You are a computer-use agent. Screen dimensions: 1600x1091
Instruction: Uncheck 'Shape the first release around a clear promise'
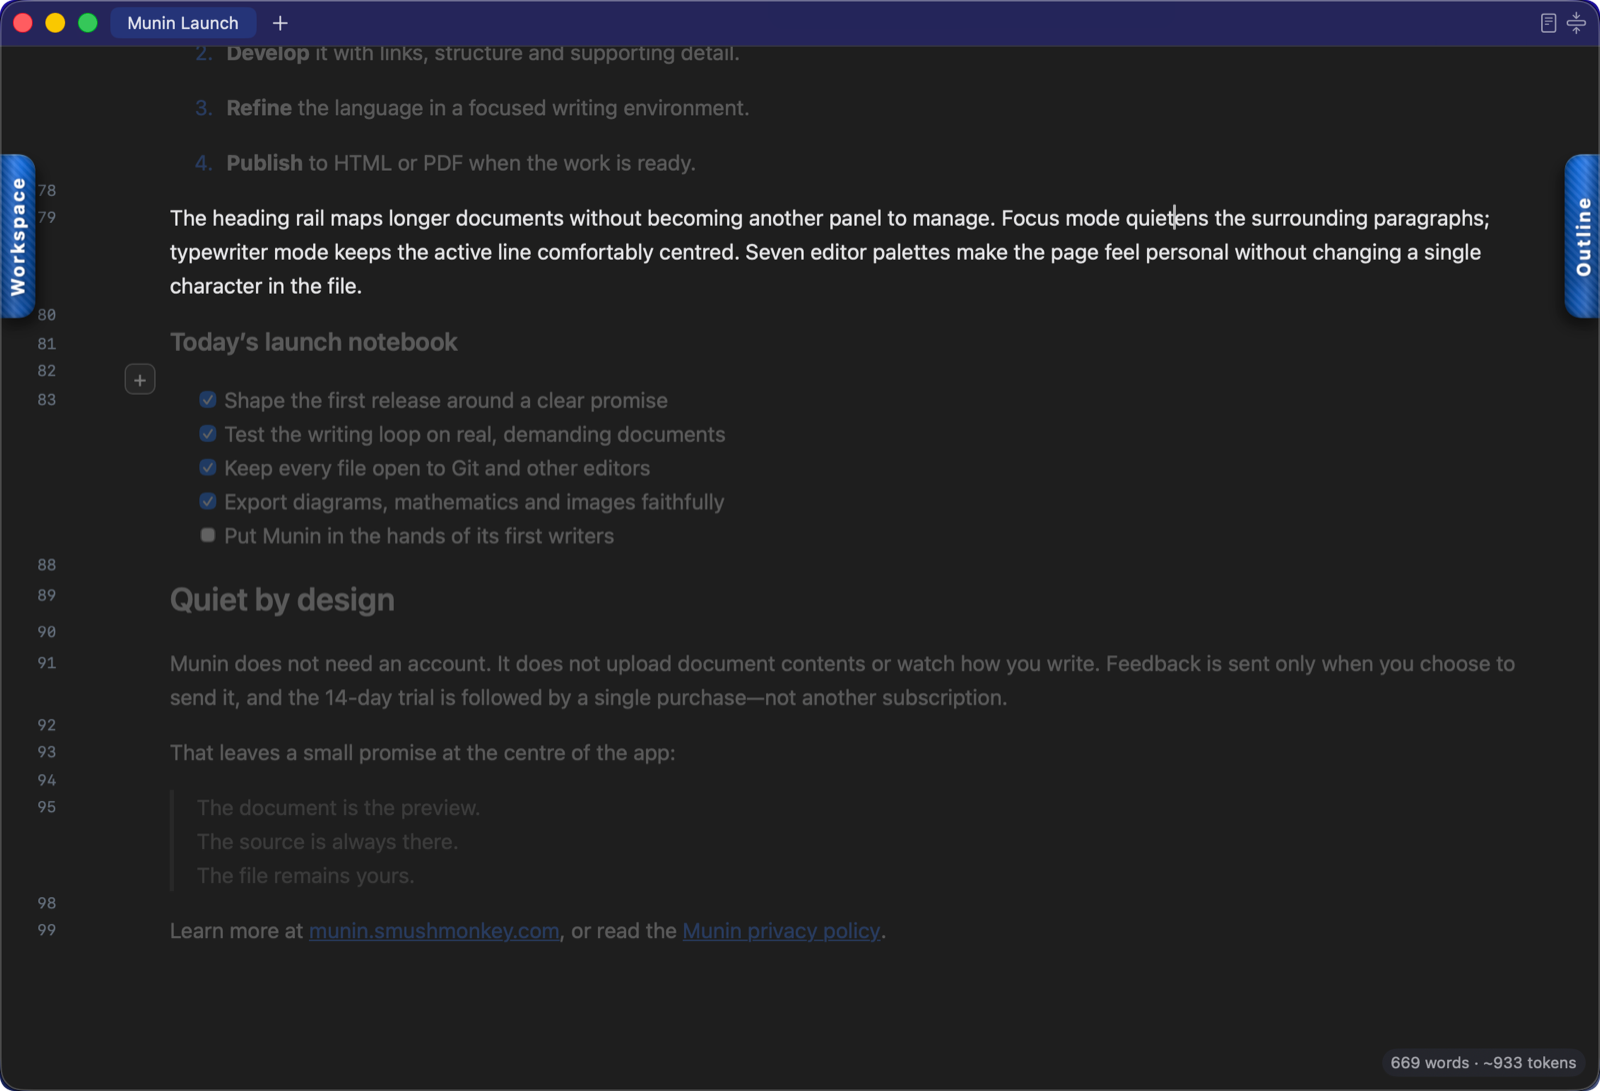pyautogui.click(x=208, y=400)
